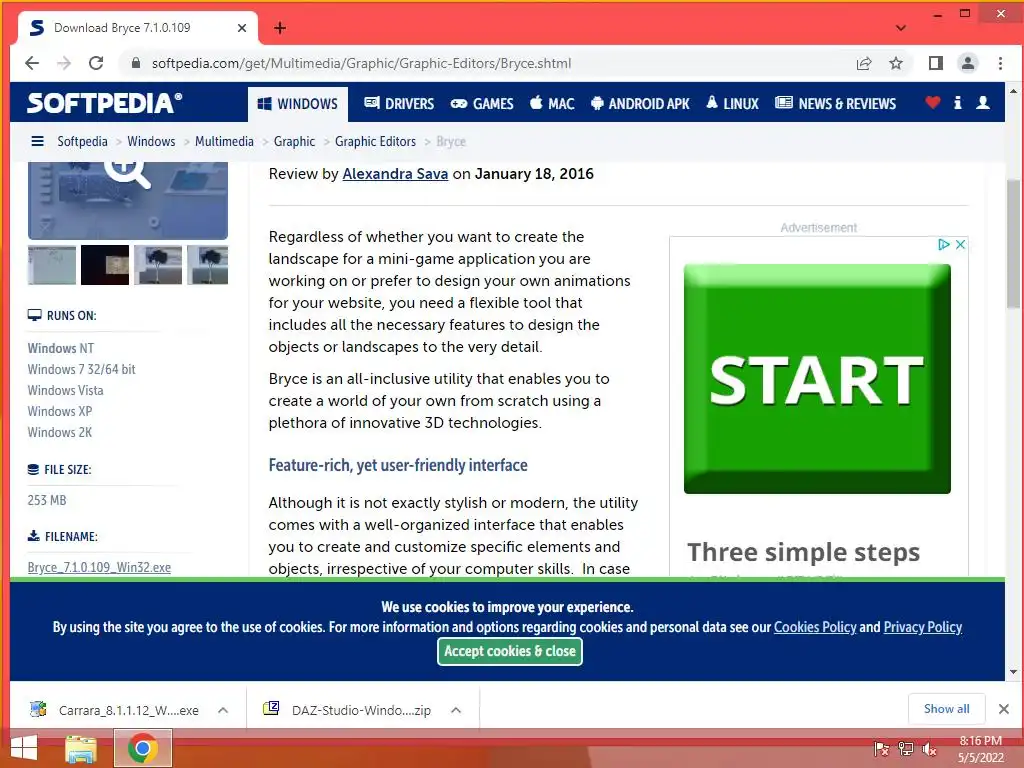Open the Drivers section
Viewport: 1024px width, 768px height.
(x=399, y=104)
